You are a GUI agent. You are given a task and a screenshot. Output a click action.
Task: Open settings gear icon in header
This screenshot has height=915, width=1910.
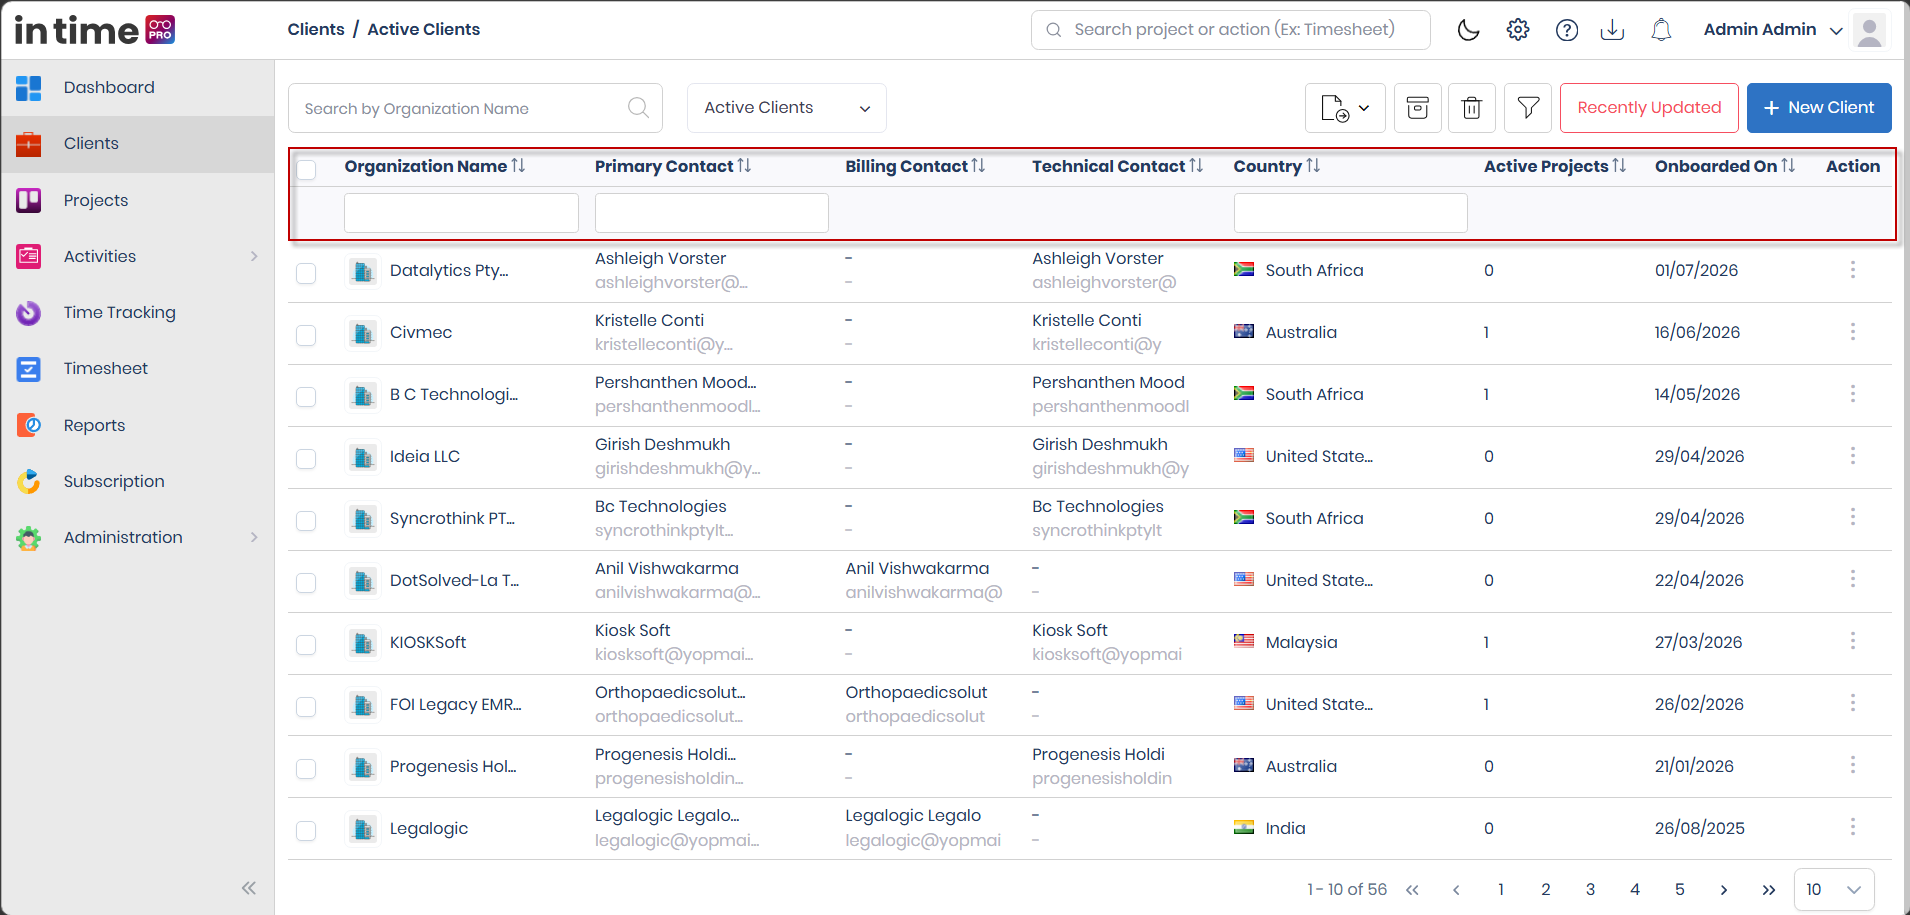pos(1518,30)
